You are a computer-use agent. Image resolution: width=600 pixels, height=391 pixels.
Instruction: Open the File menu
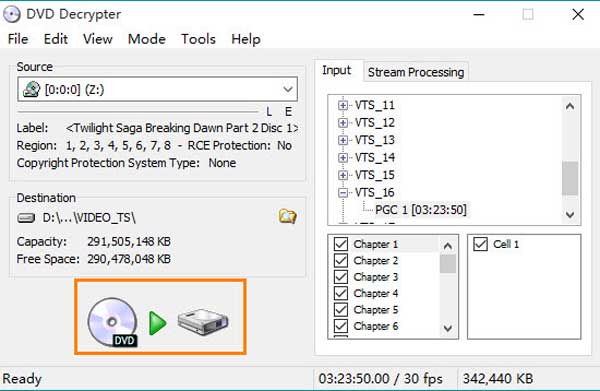[x=18, y=39]
